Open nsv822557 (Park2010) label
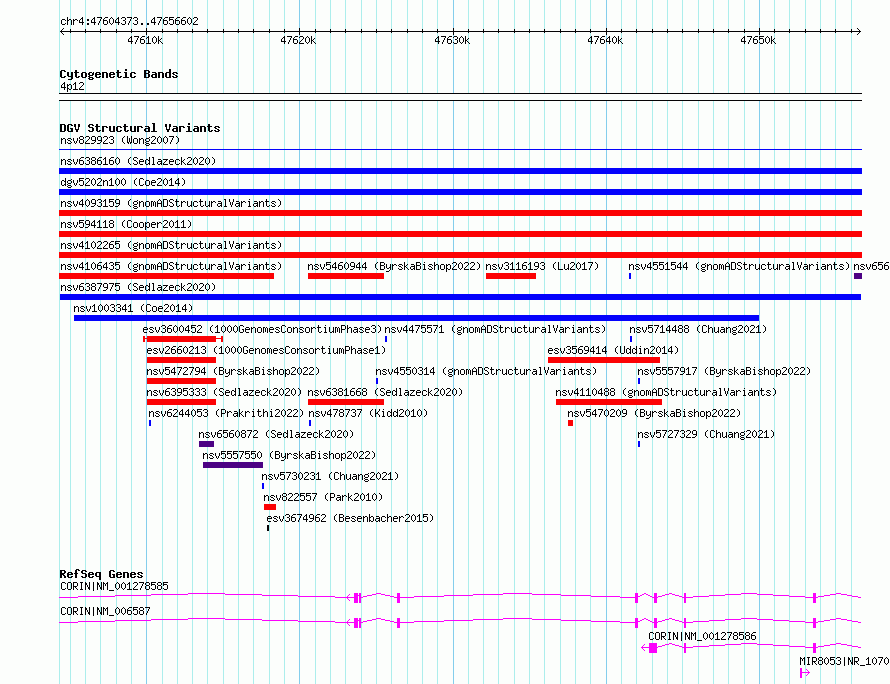Image resolution: width=890 pixels, height=684 pixels. click(x=323, y=497)
